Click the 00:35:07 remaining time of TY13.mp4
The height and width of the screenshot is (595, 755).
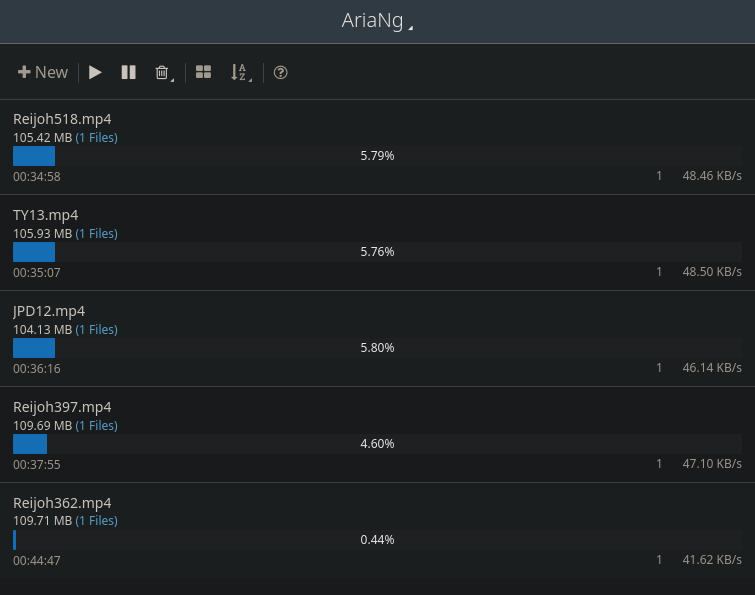click(37, 272)
